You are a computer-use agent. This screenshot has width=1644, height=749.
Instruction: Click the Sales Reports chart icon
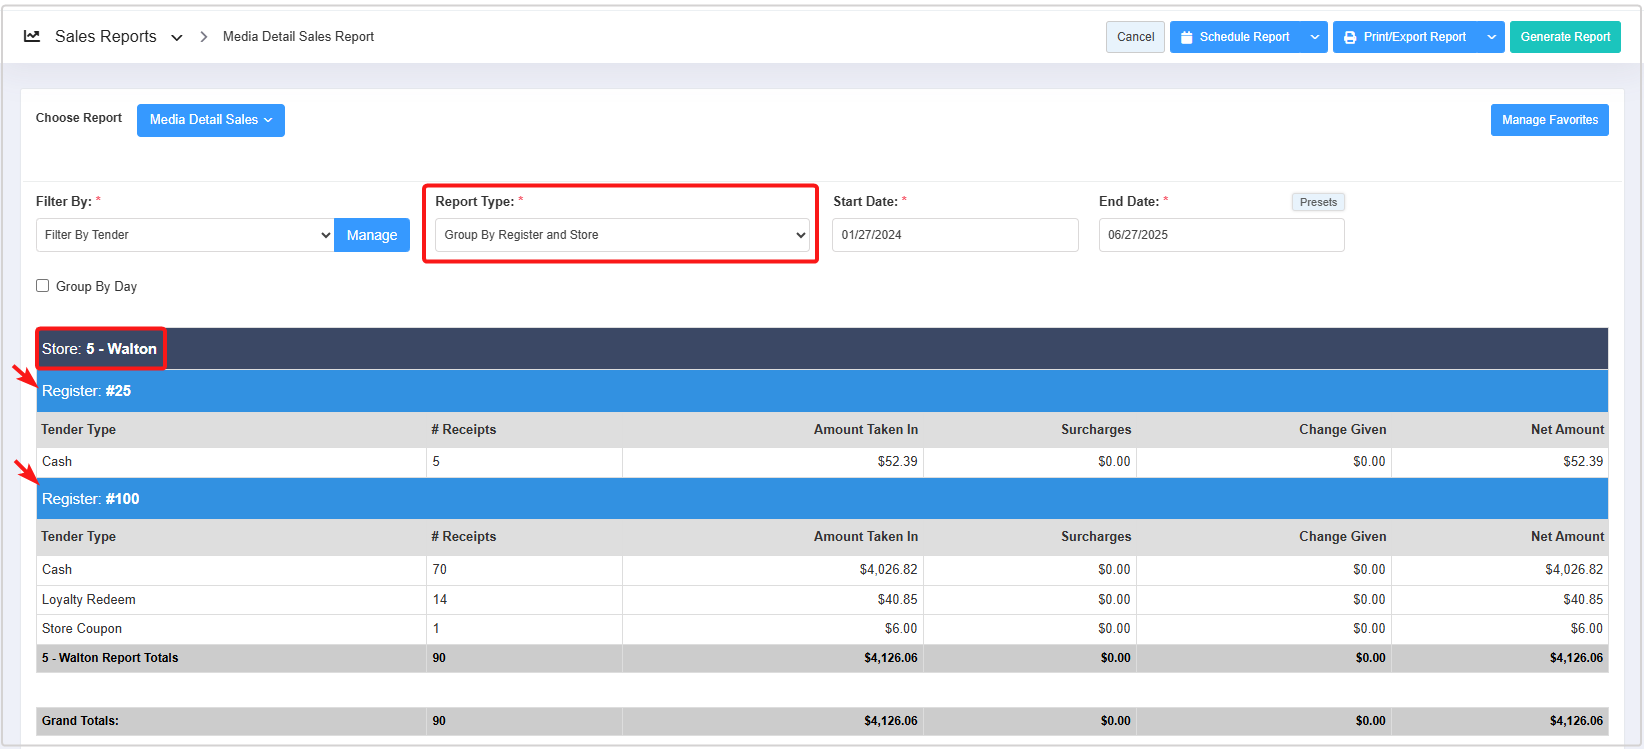click(x=32, y=36)
